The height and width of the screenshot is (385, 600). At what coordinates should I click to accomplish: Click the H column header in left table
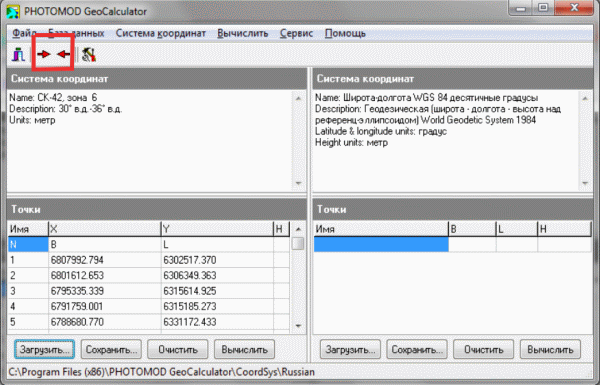click(281, 229)
